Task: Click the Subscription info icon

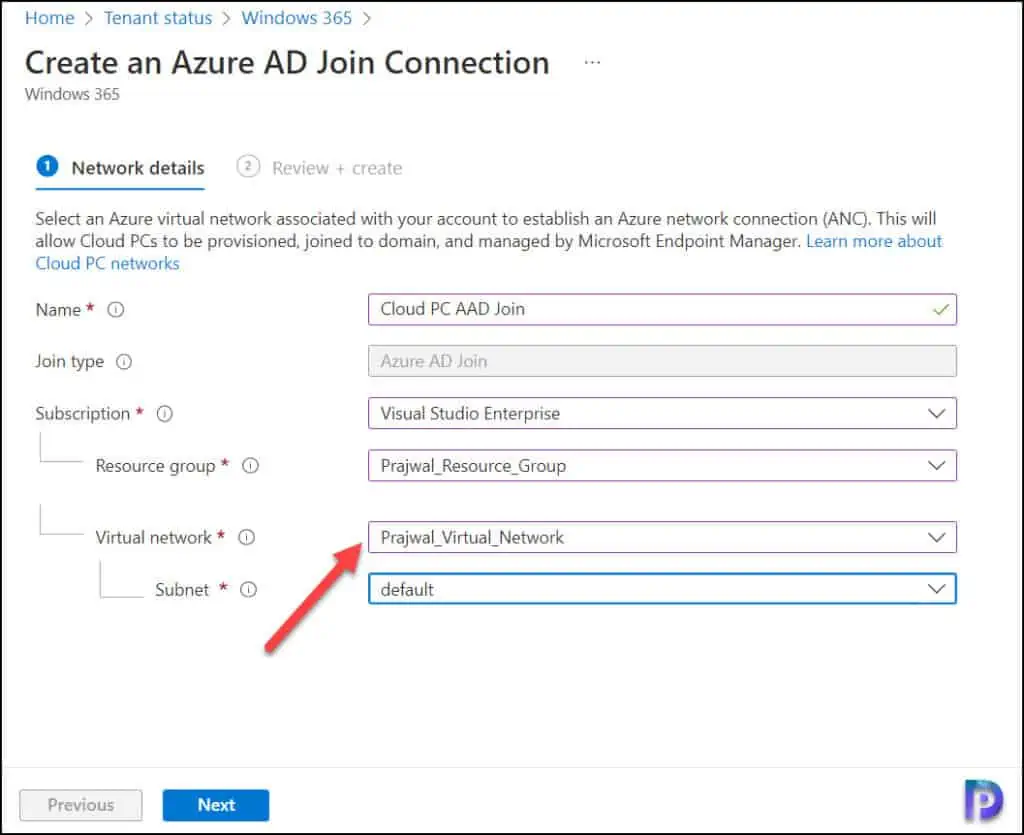Action: 165,414
